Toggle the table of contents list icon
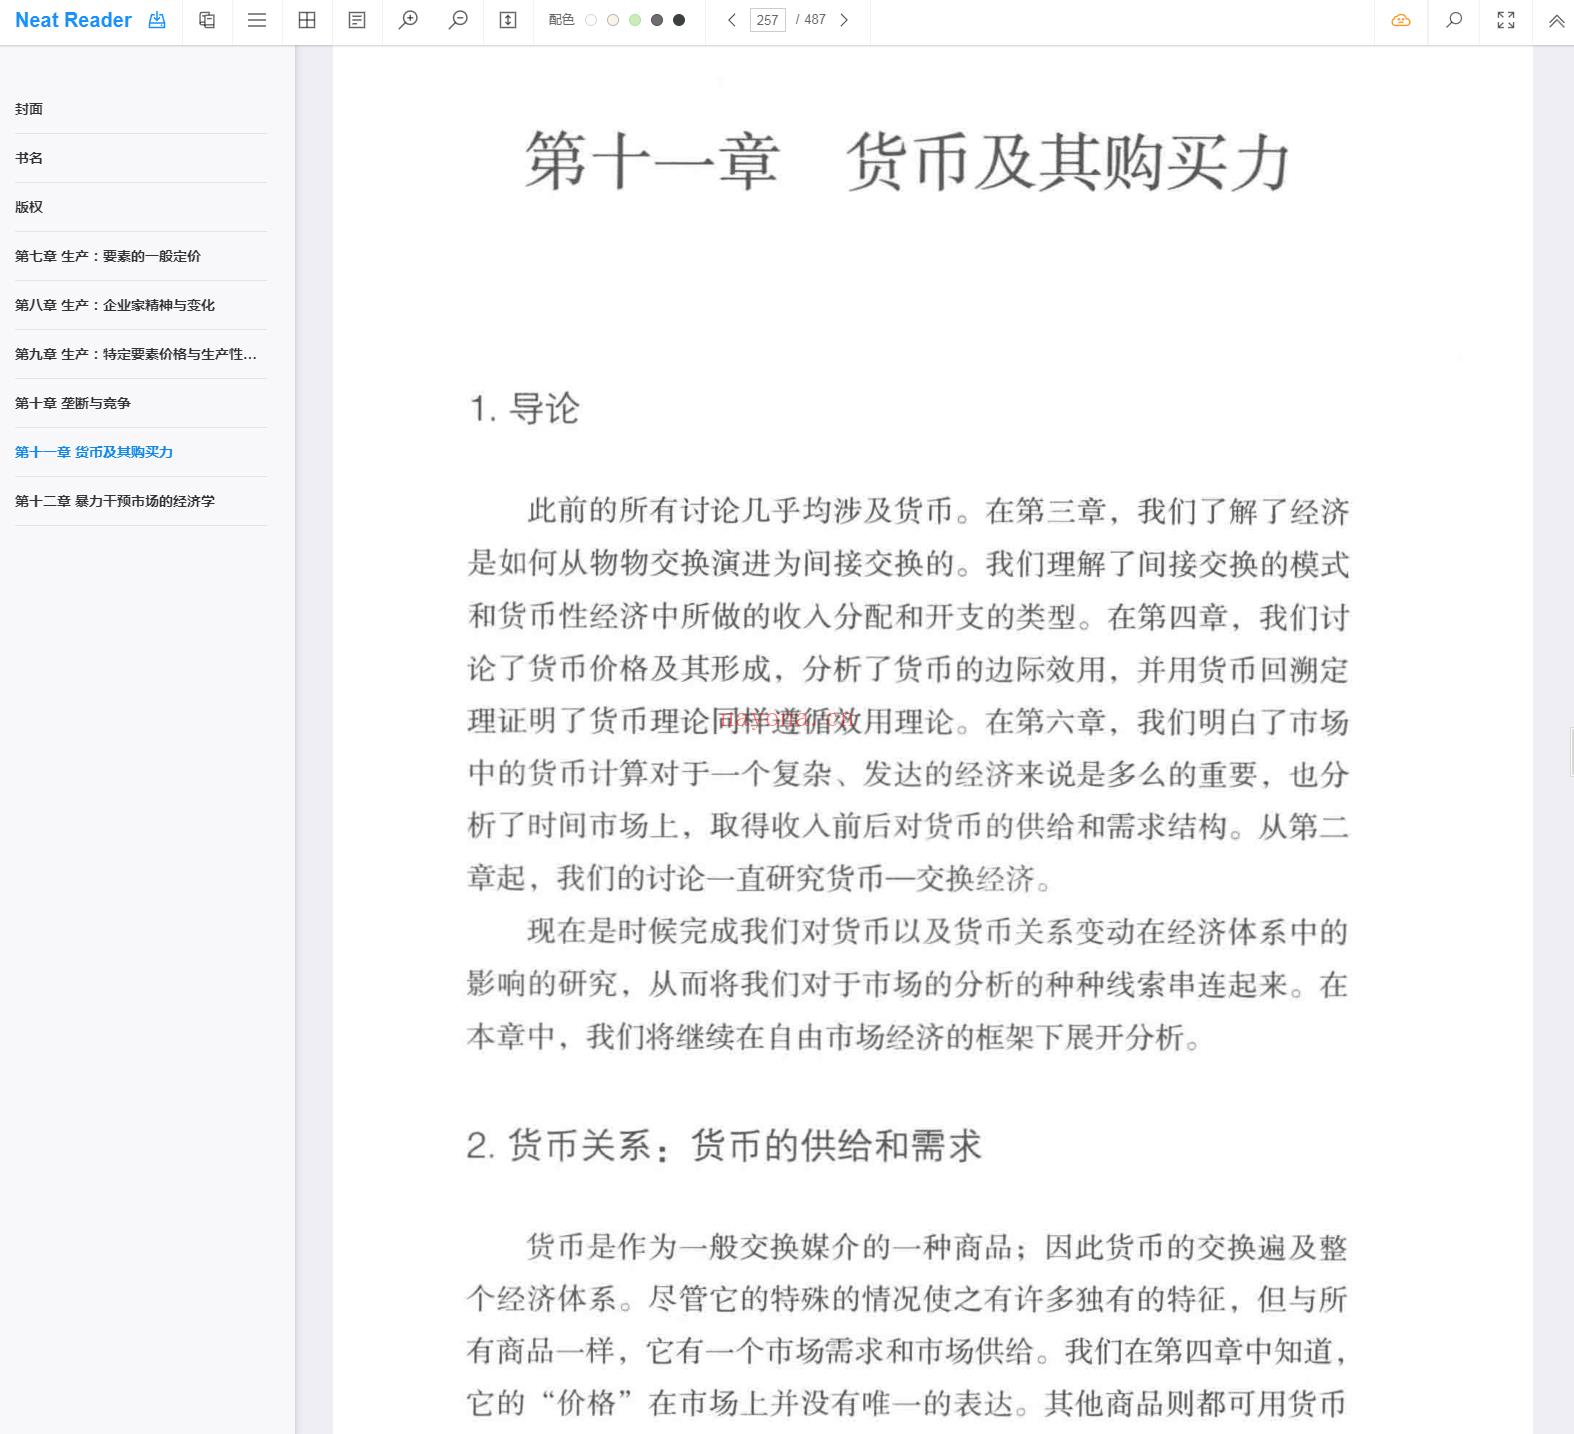 click(x=257, y=20)
